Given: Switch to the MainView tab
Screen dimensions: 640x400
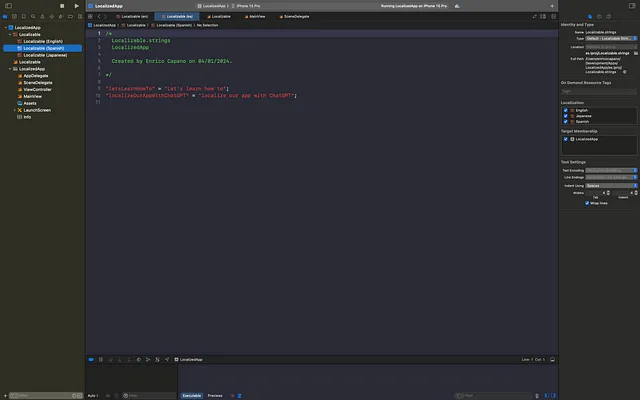Looking at the screenshot, I should tap(255, 17).
